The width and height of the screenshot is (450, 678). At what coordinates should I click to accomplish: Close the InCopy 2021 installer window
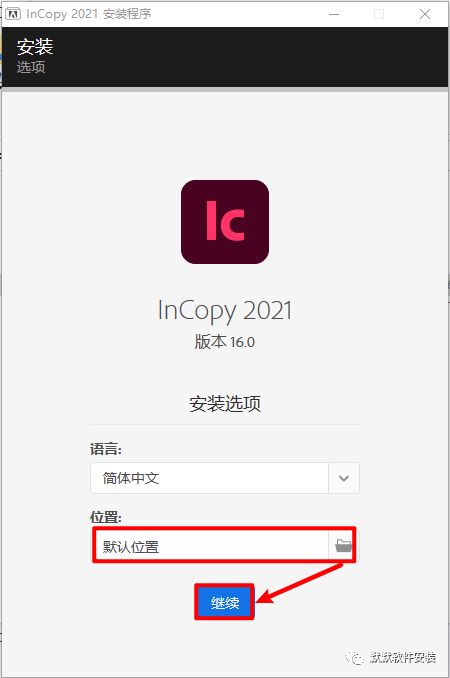(425, 14)
